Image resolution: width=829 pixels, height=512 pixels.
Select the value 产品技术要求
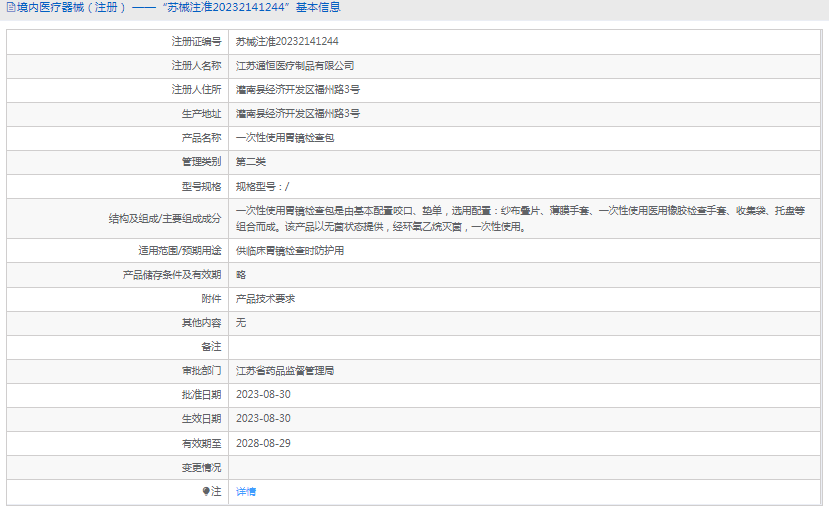(x=265, y=299)
